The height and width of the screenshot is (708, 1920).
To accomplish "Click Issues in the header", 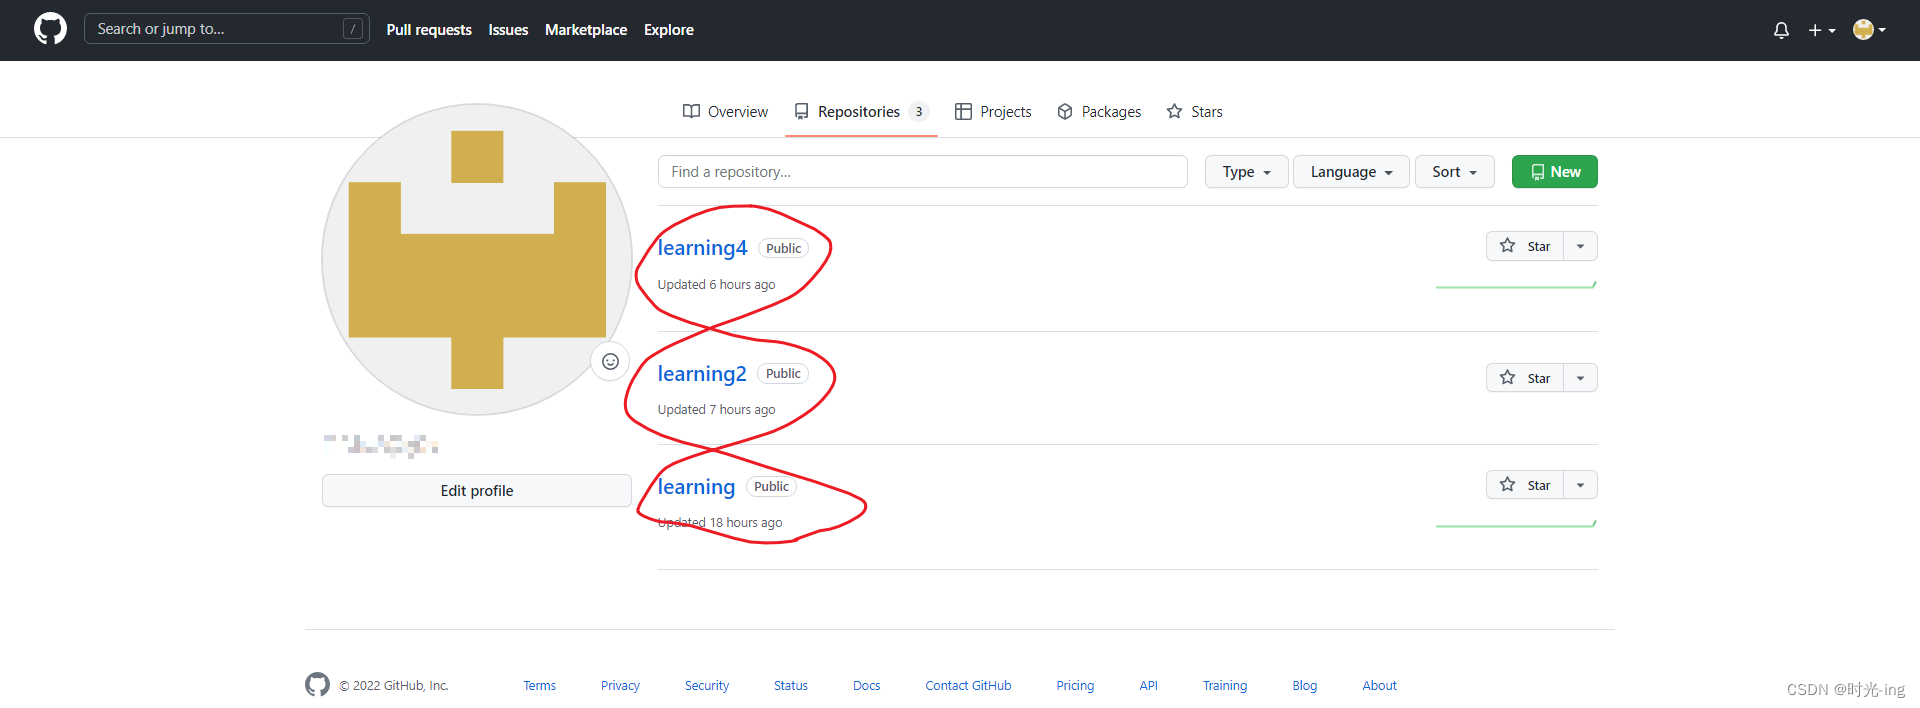I will point(508,30).
